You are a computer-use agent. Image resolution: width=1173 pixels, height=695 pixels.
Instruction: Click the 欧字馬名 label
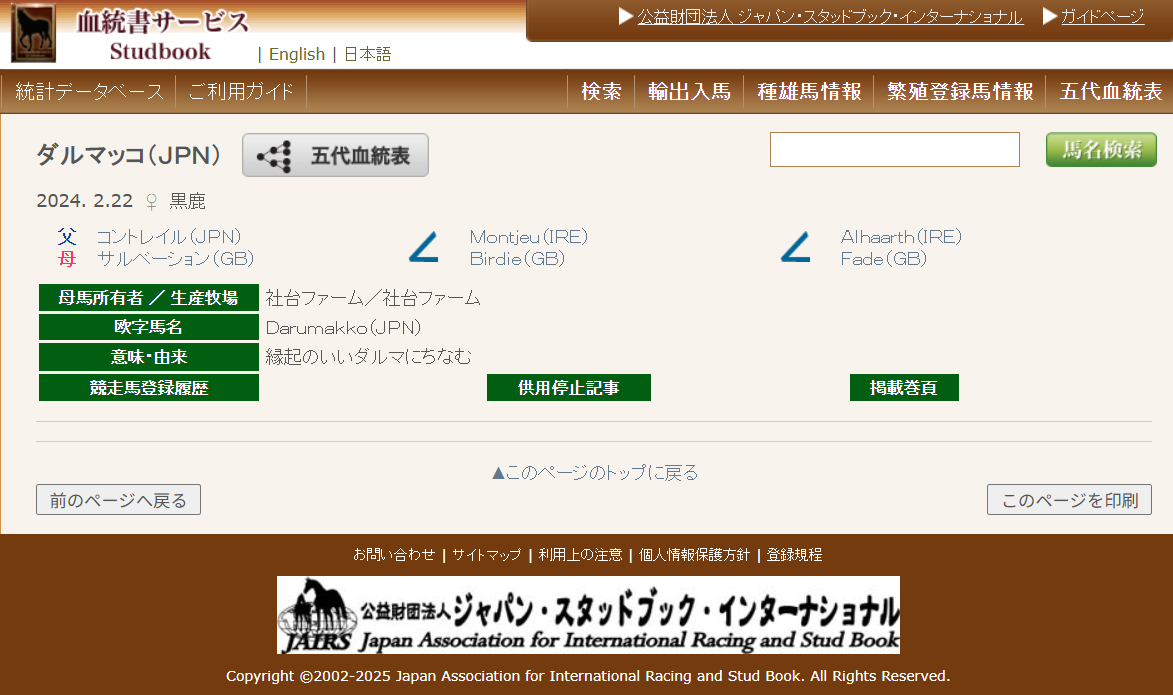coord(149,327)
